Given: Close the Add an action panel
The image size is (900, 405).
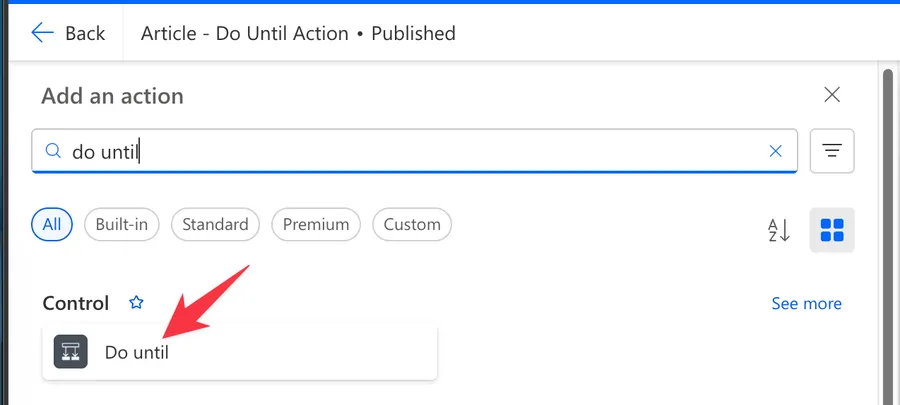Looking at the screenshot, I should (x=831, y=95).
